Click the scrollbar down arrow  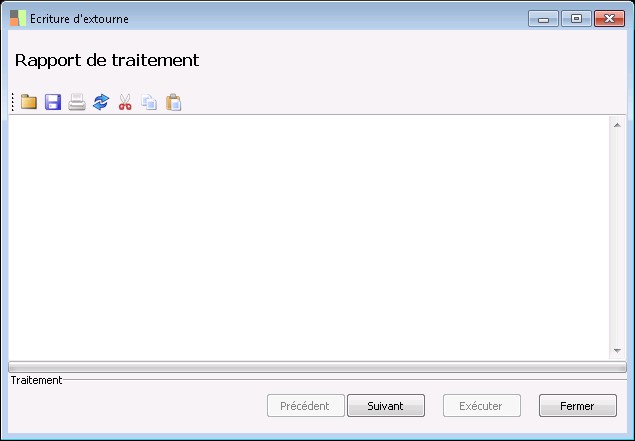[617, 351]
